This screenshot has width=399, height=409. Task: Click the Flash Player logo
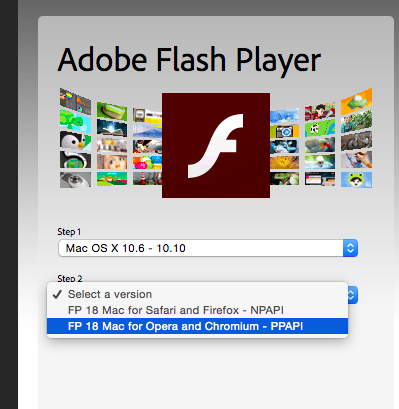216,145
